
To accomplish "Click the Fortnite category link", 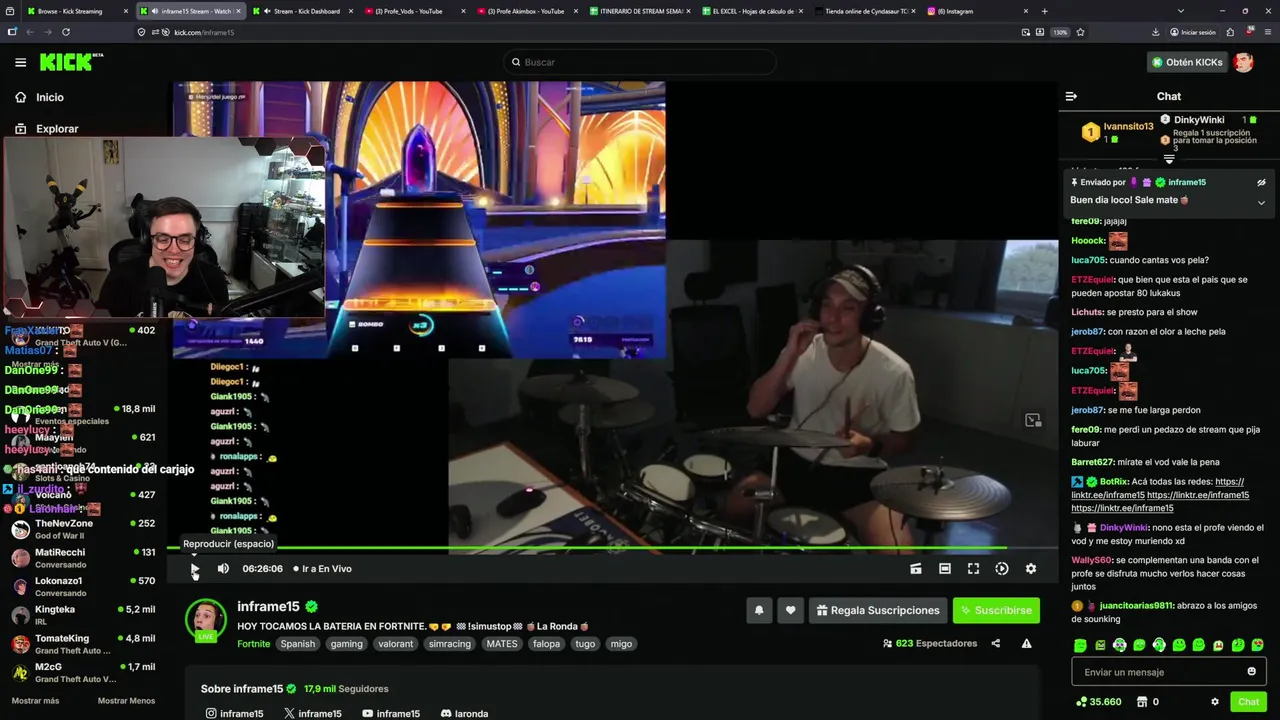I will click(x=253, y=644).
